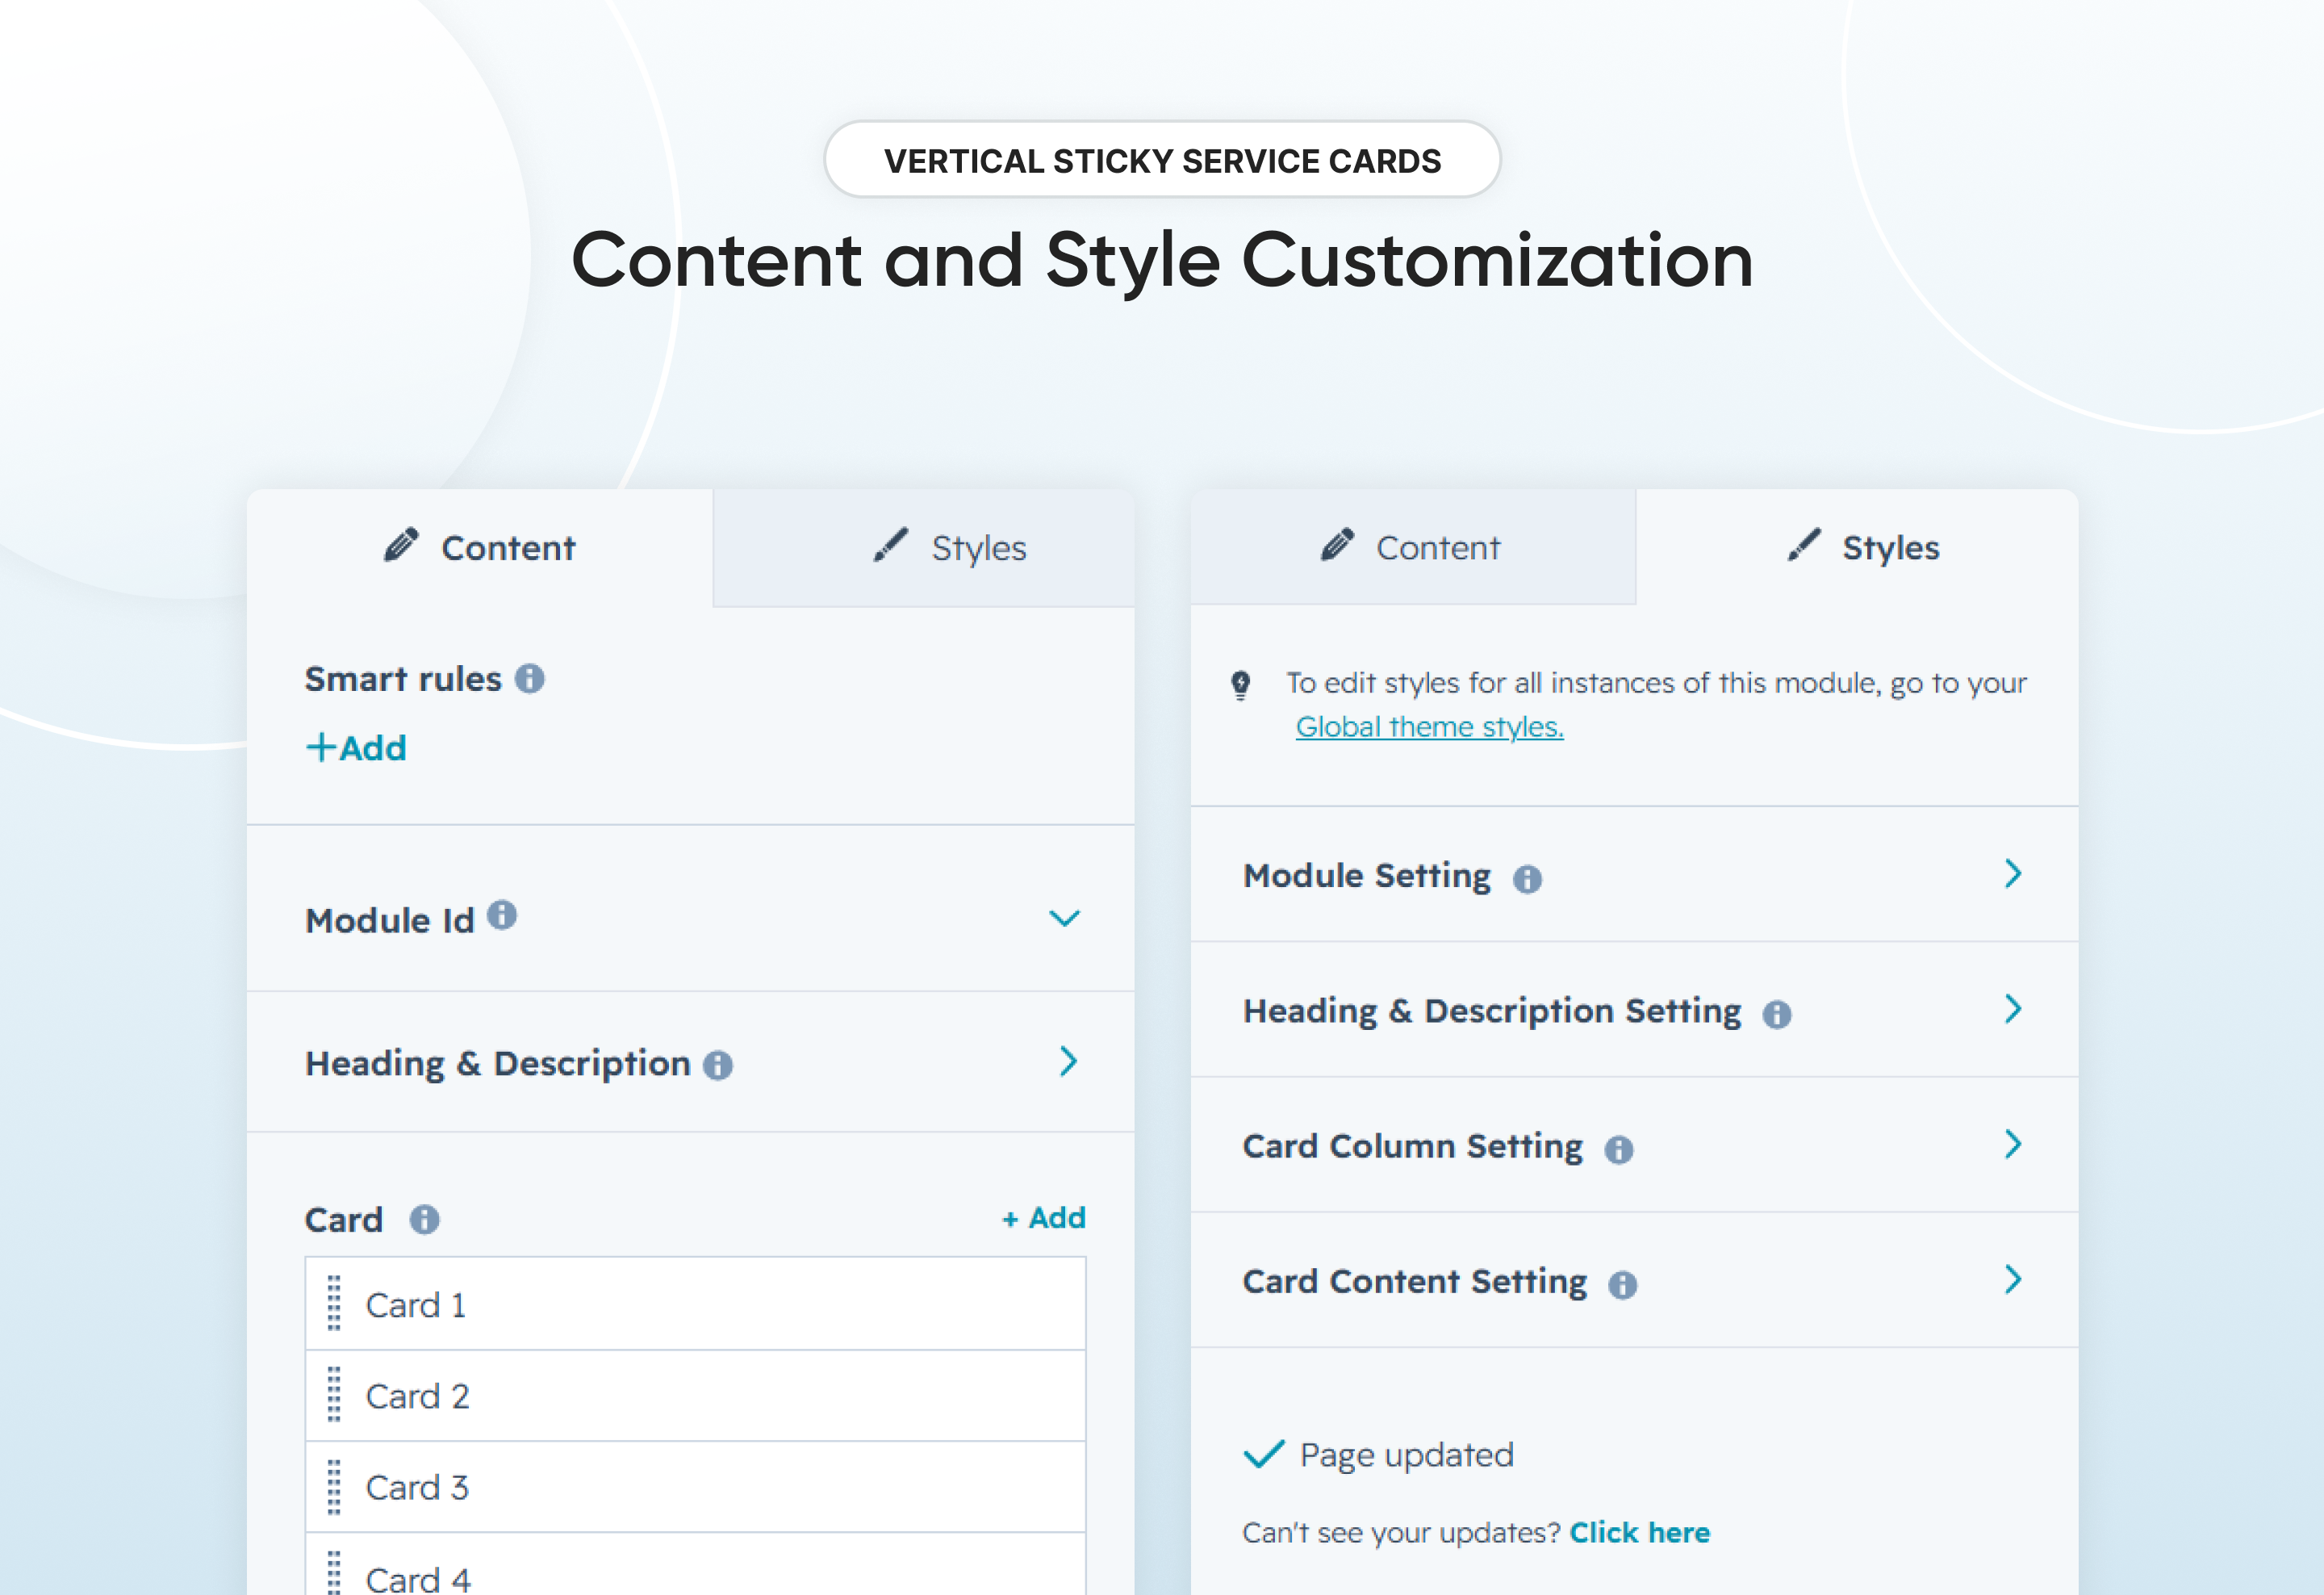The width and height of the screenshot is (2324, 1595).
Task: Click info icon beside Heading & Description
Action: [718, 1065]
